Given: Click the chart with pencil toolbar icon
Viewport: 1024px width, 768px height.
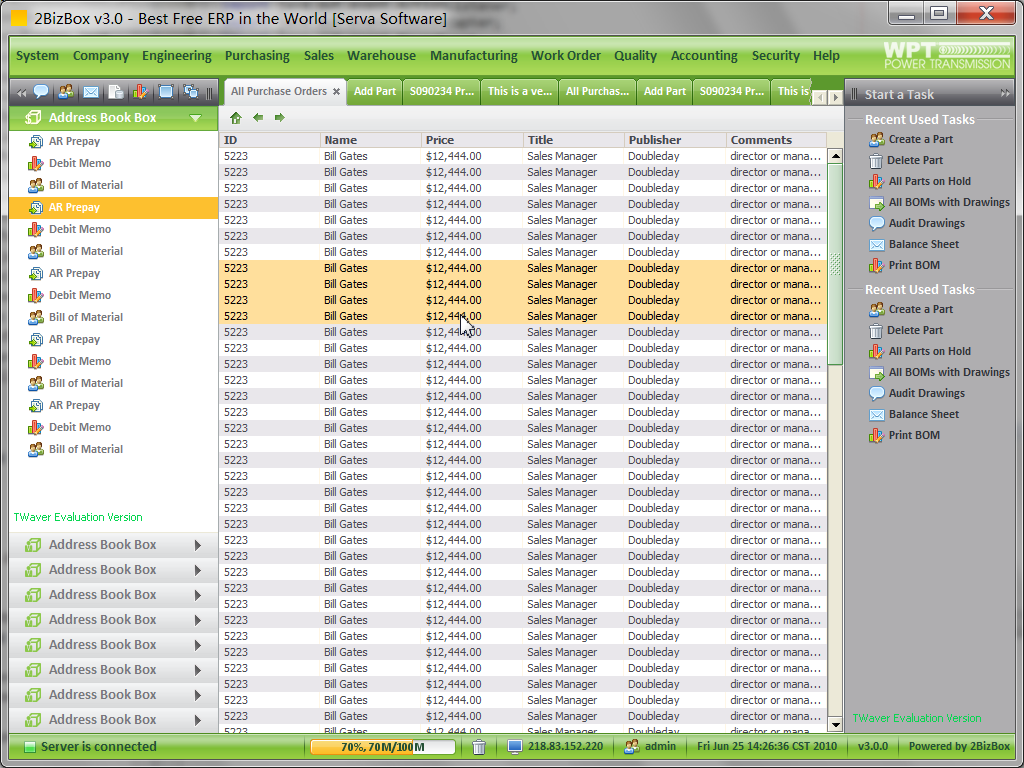Looking at the screenshot, I should point(140,92).
